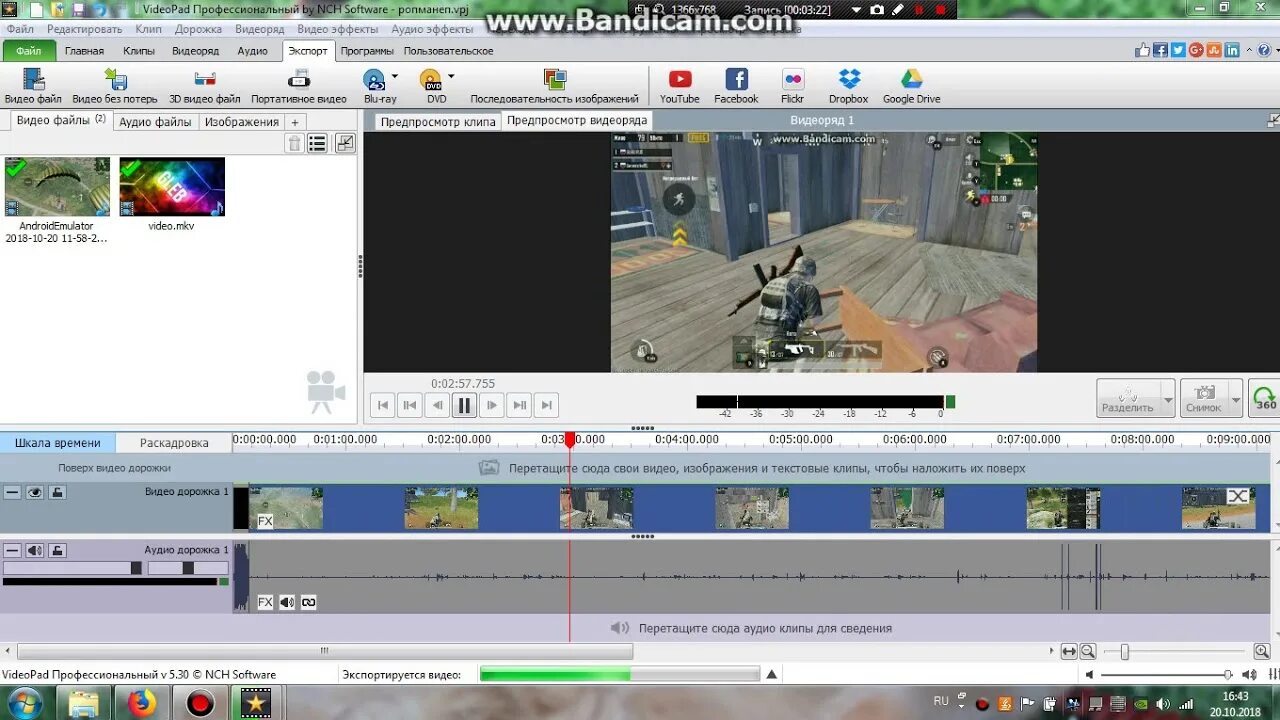1280x720 pixels.
Task: Click speaker icon on audio clip
Action: [287, 602]
